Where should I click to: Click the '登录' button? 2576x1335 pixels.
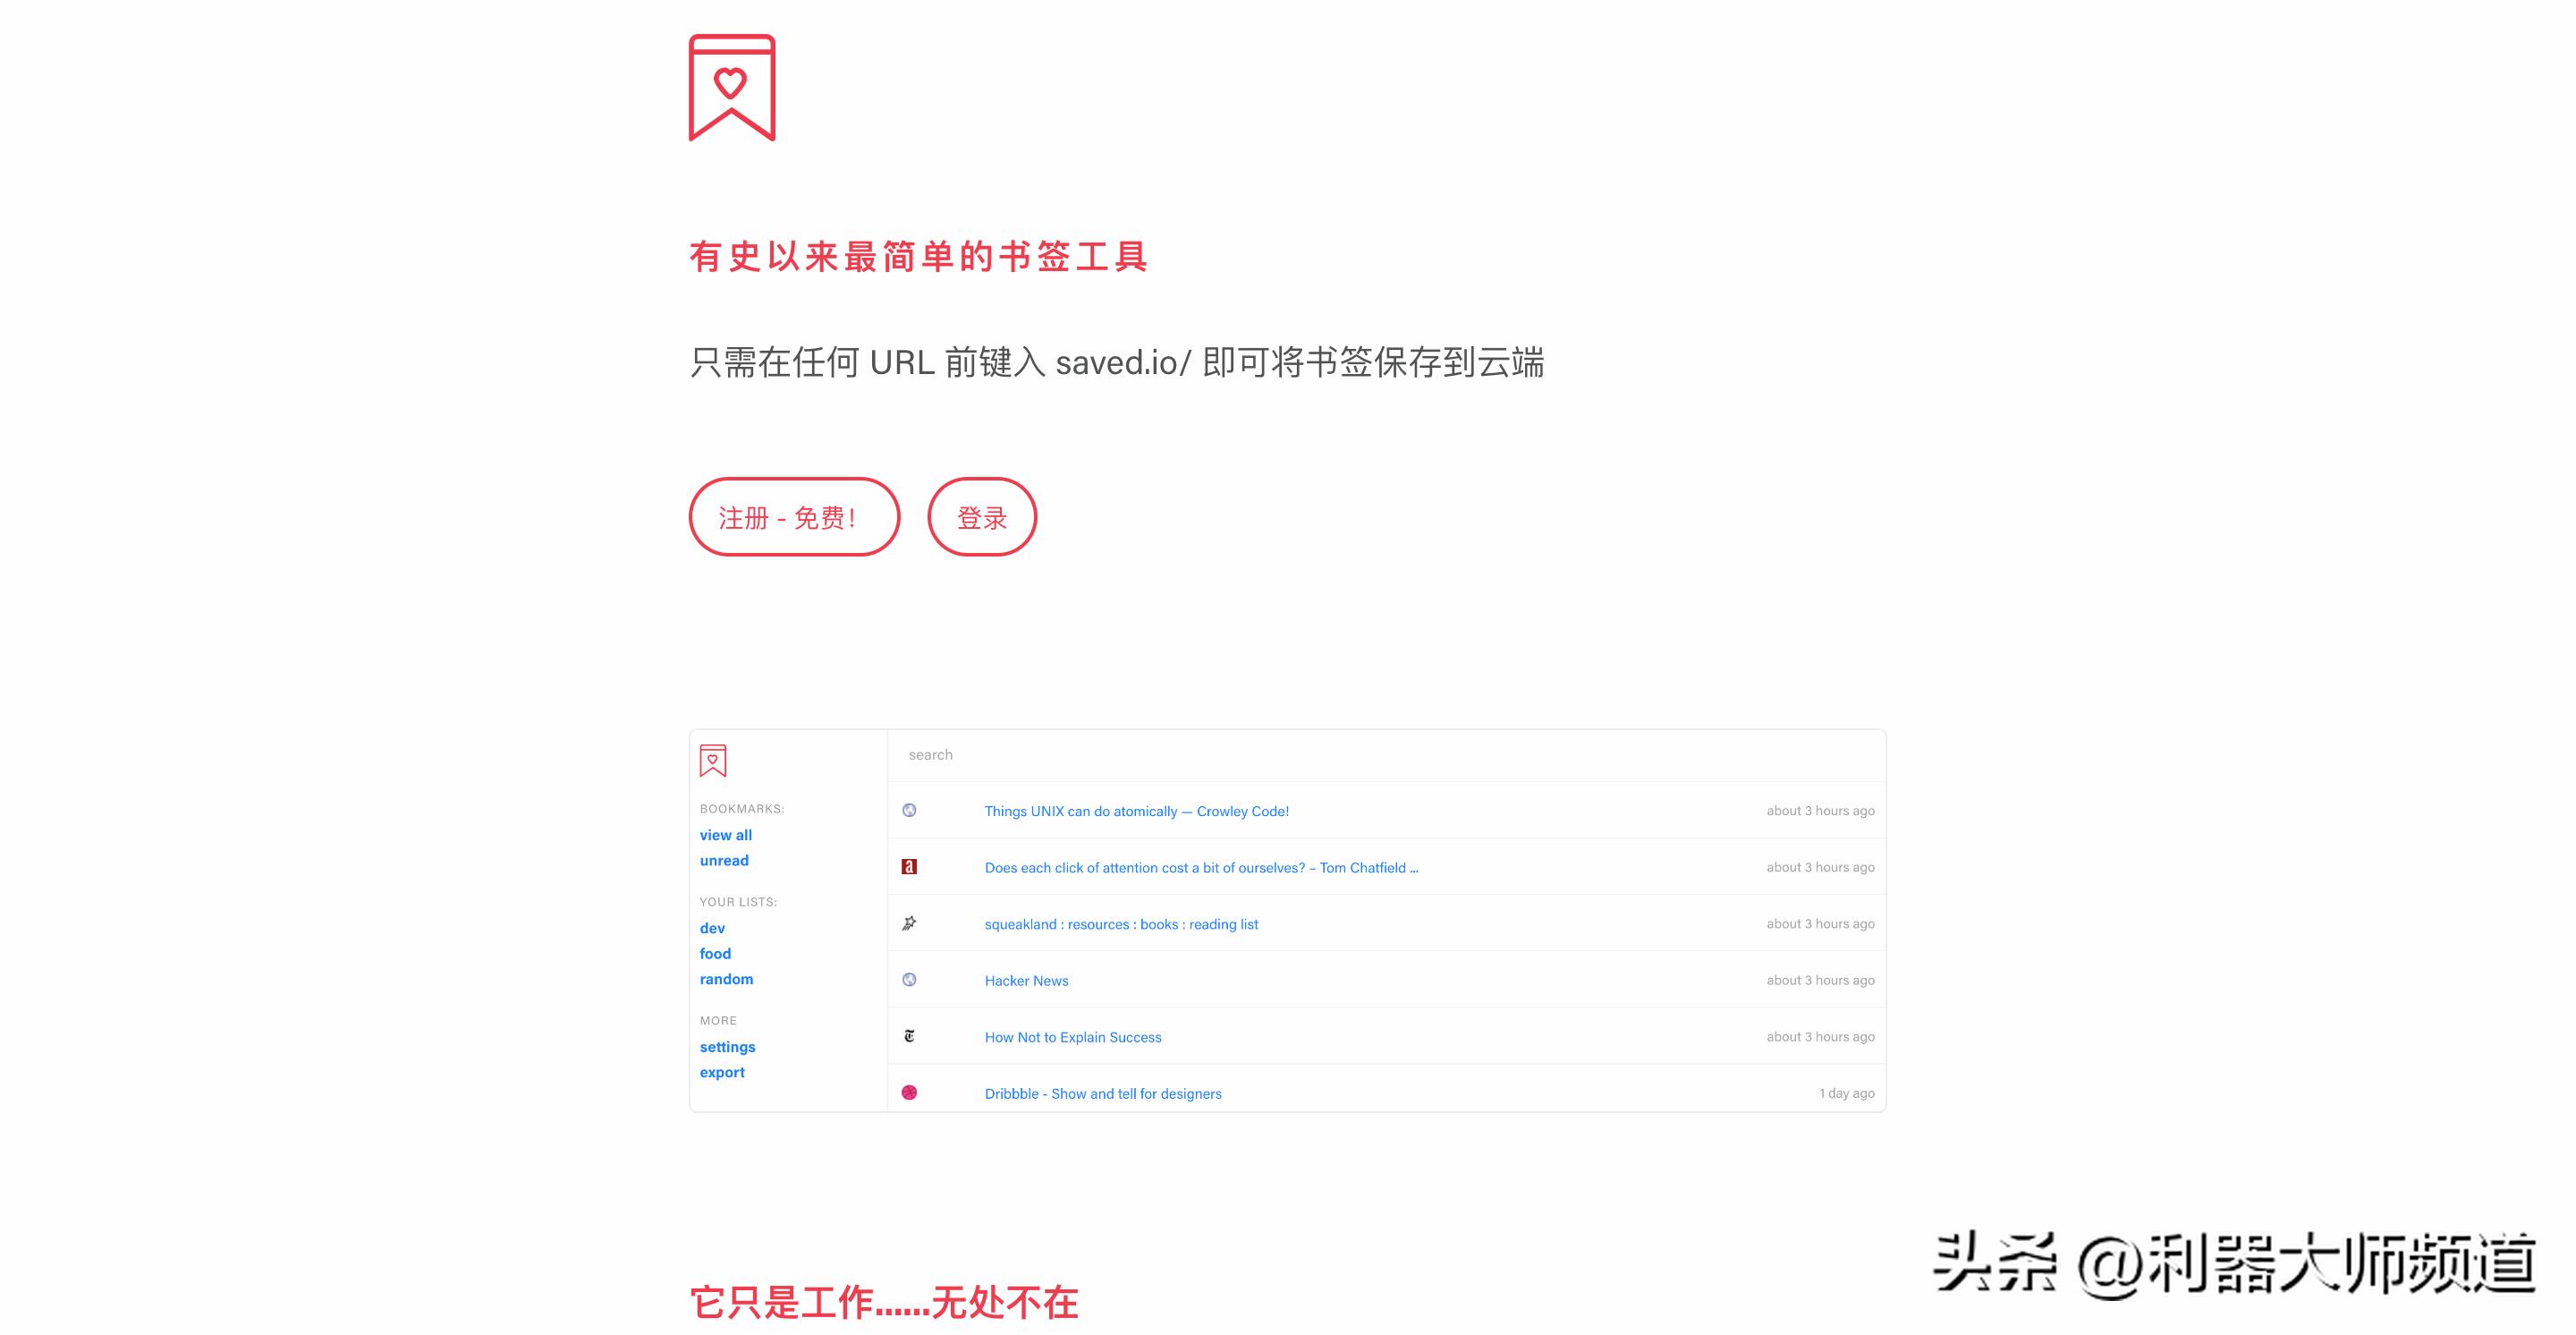[982, 517]
